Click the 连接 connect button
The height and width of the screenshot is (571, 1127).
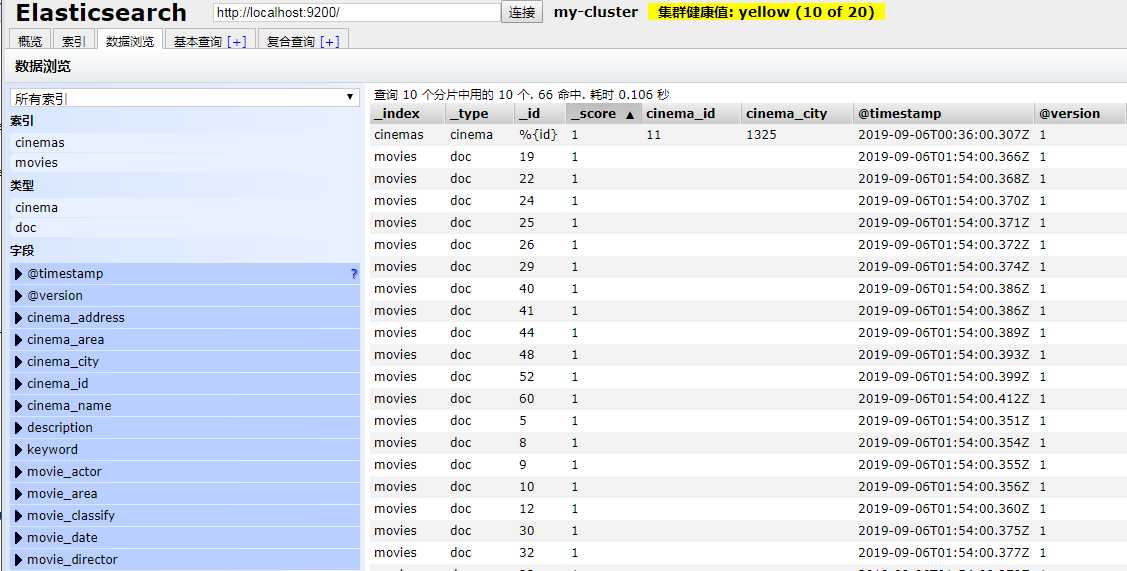[x=522, y=12]
